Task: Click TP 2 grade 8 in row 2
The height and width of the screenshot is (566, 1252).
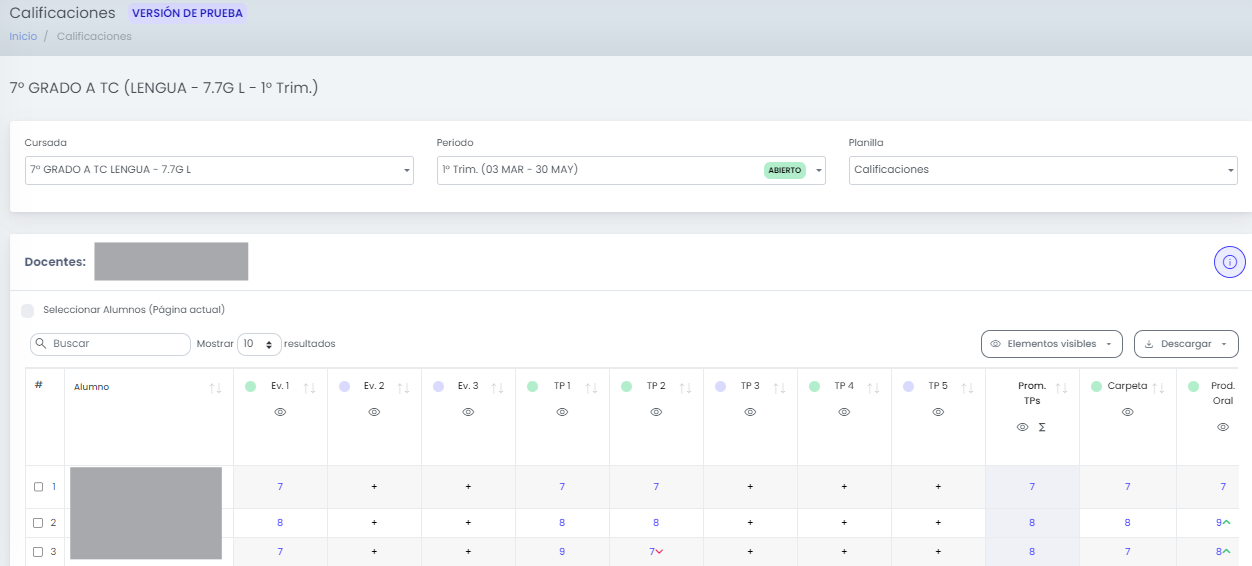Action: pos(656,523)
